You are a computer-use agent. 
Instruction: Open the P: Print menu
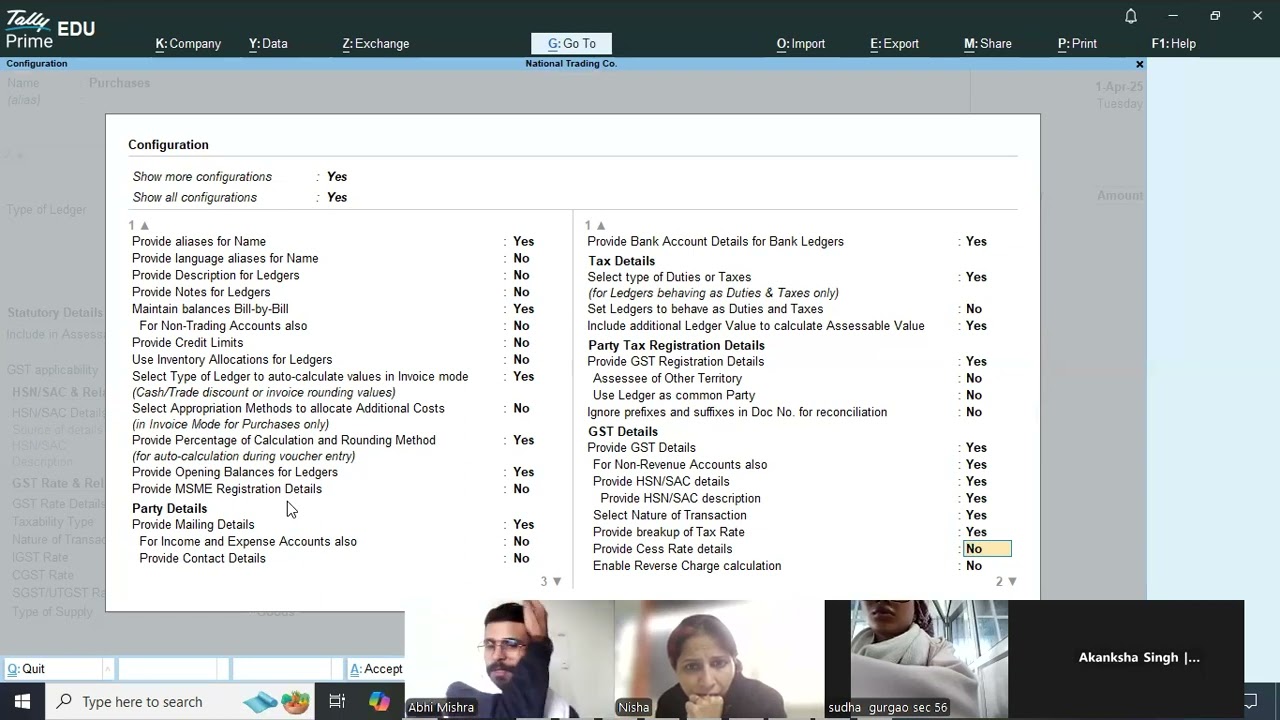[1077, 44]
